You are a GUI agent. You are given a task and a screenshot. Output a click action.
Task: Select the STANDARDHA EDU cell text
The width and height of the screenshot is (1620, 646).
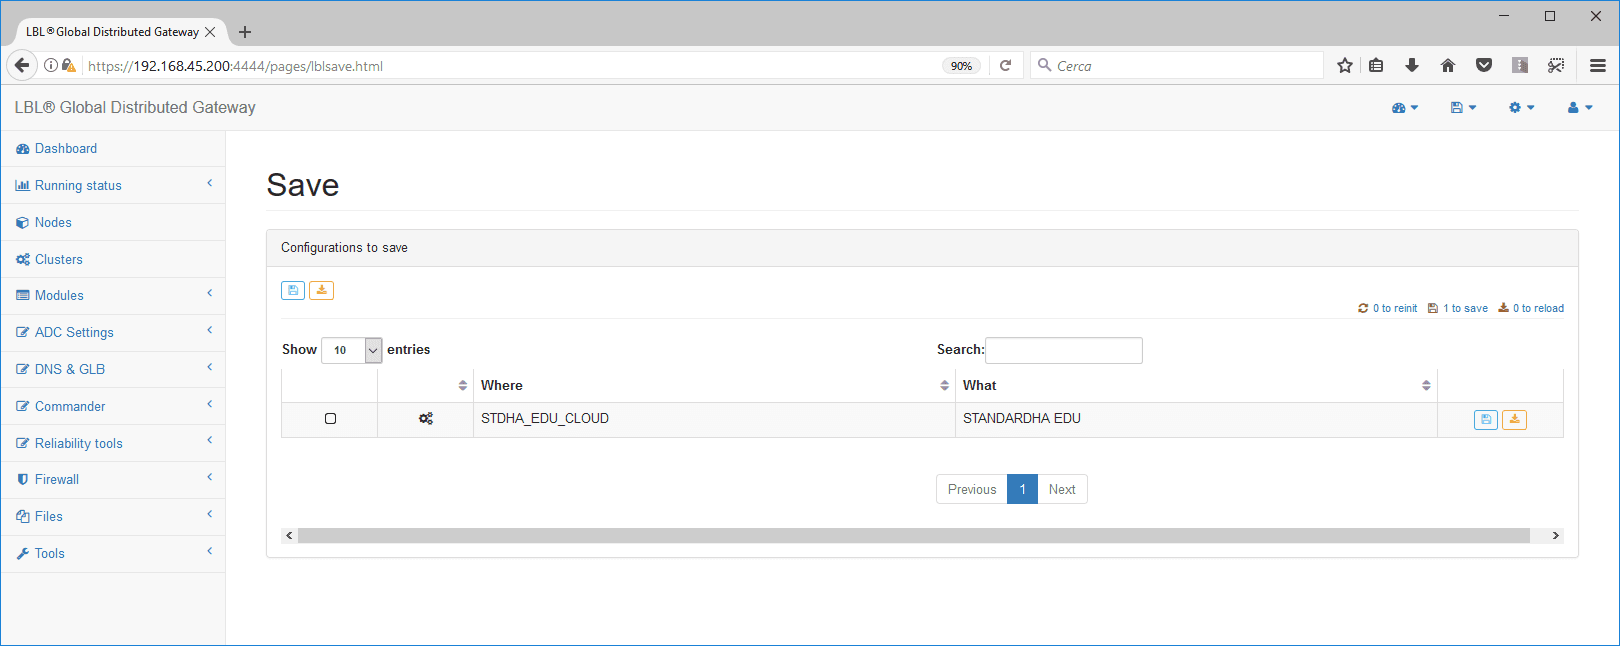(1022, 418)
